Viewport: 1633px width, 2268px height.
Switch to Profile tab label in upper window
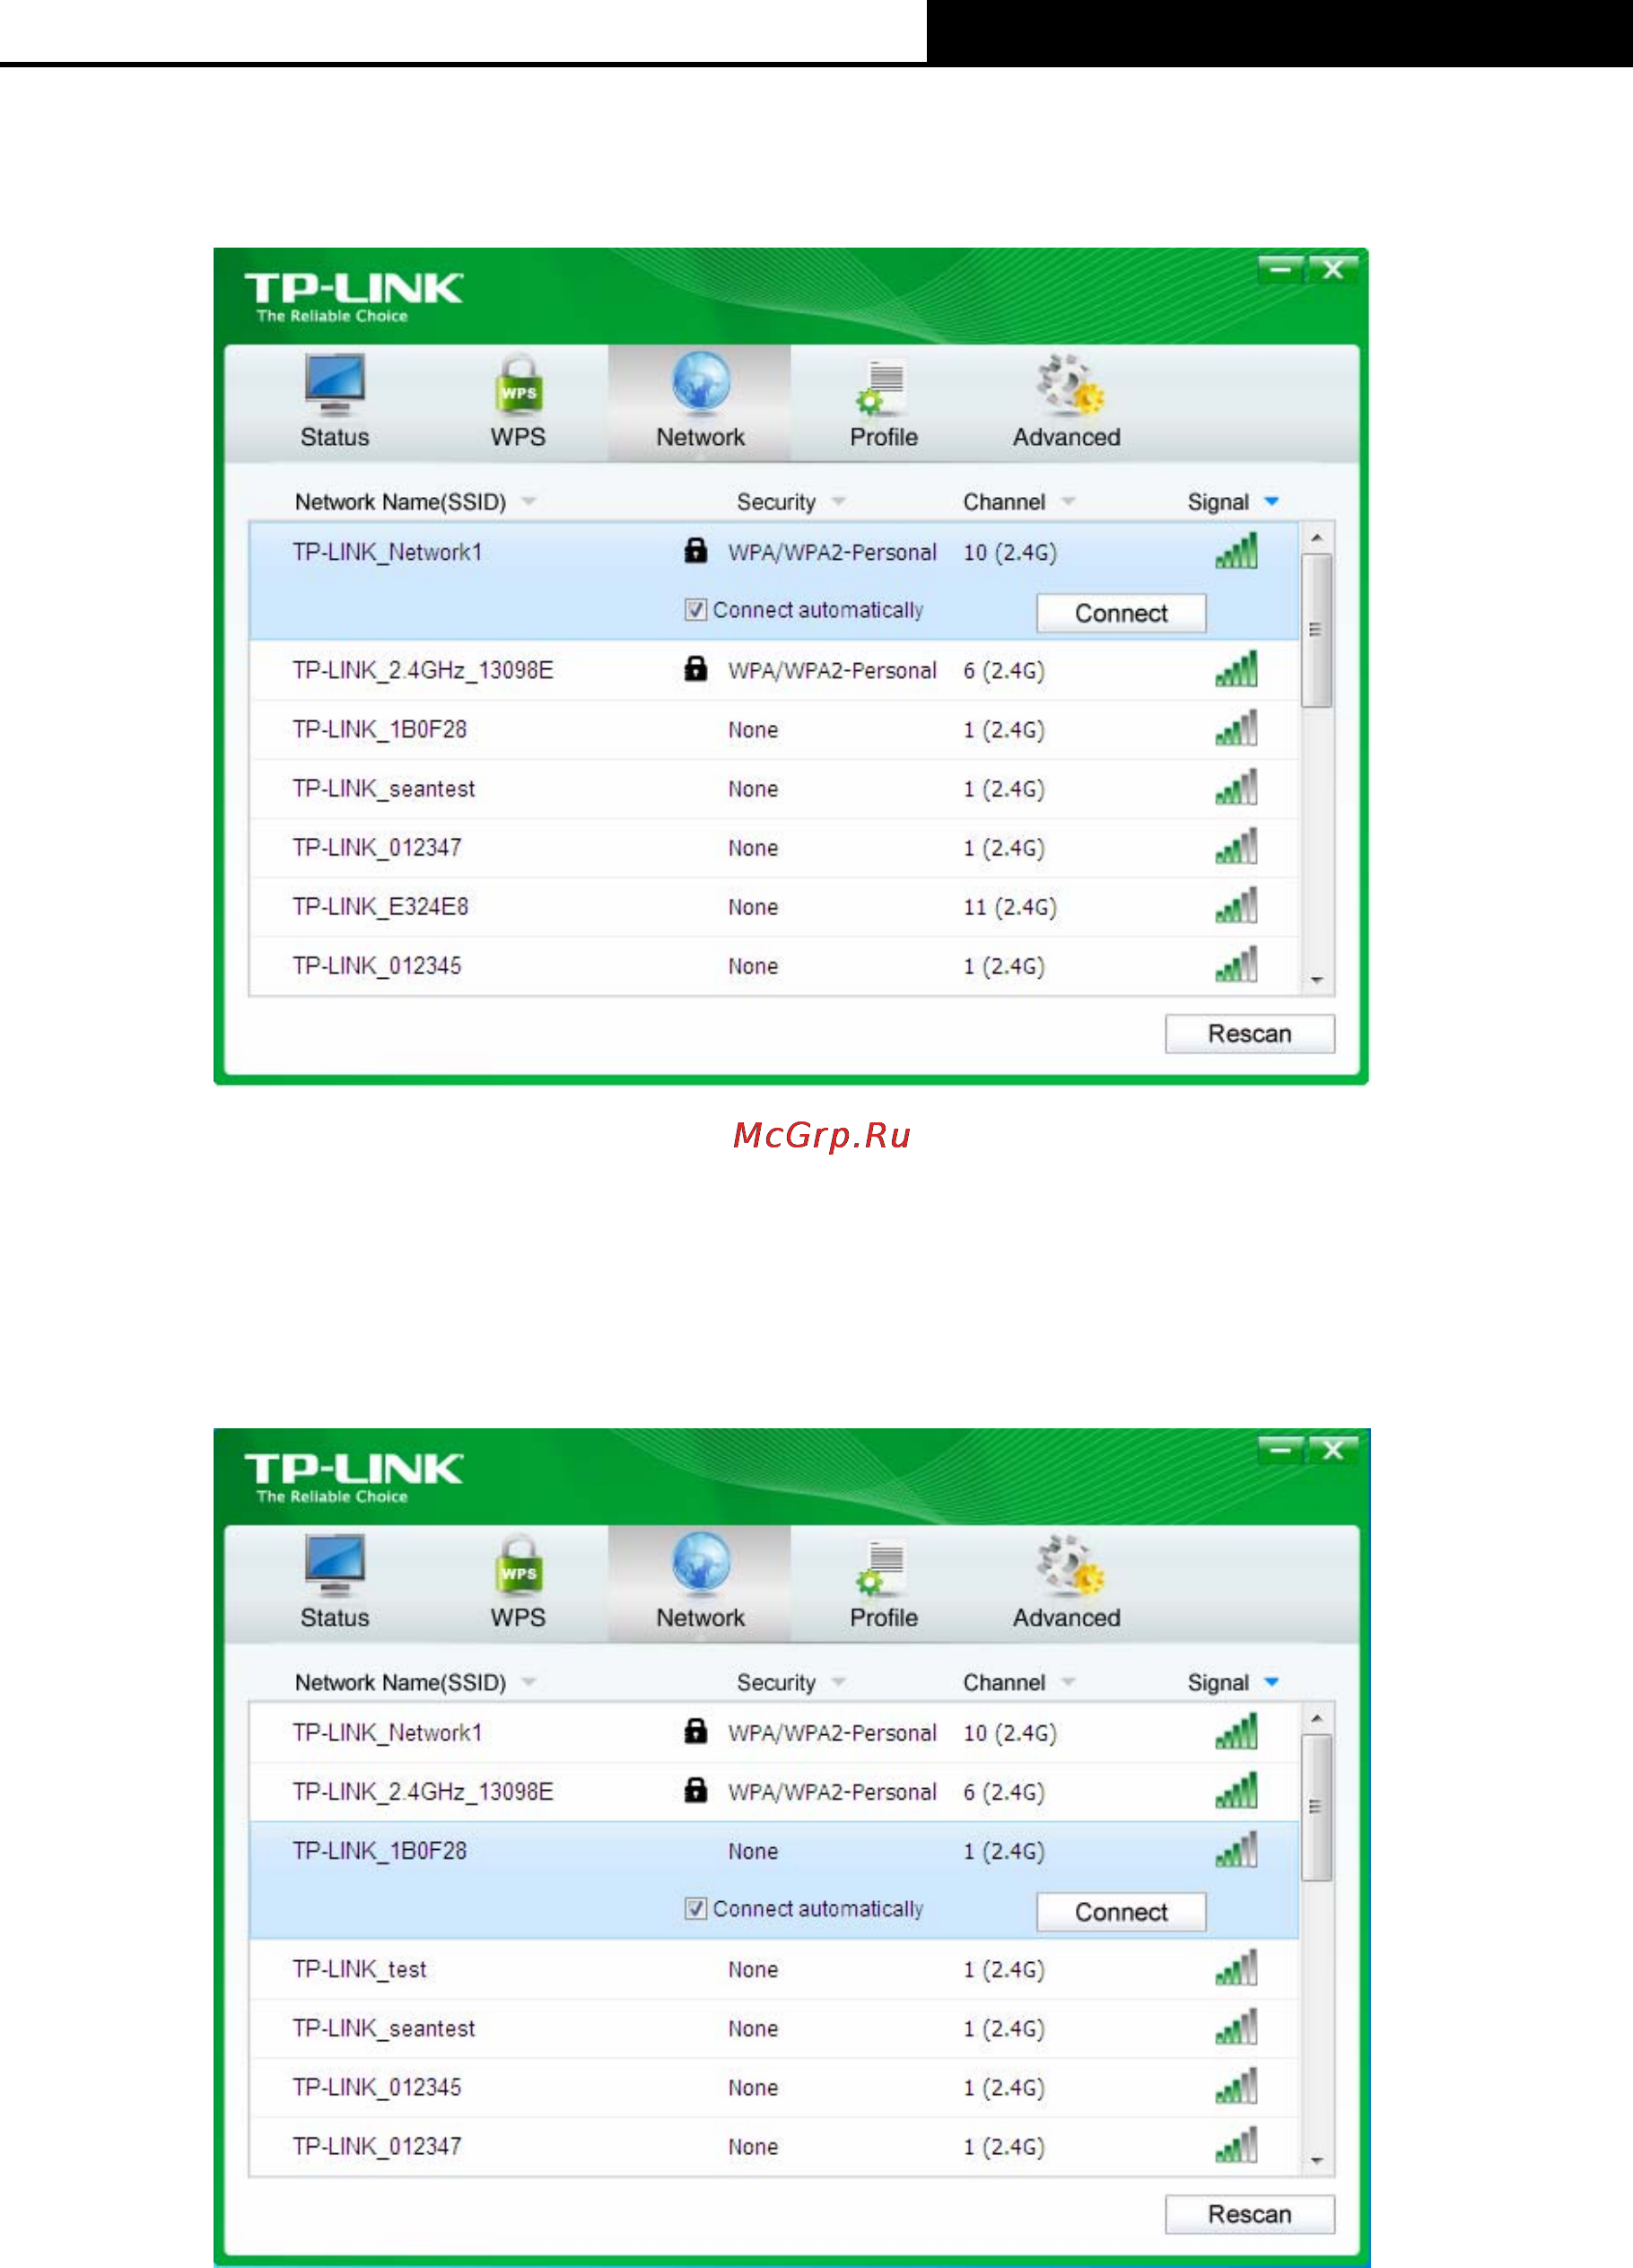click(x=884, y=437)
